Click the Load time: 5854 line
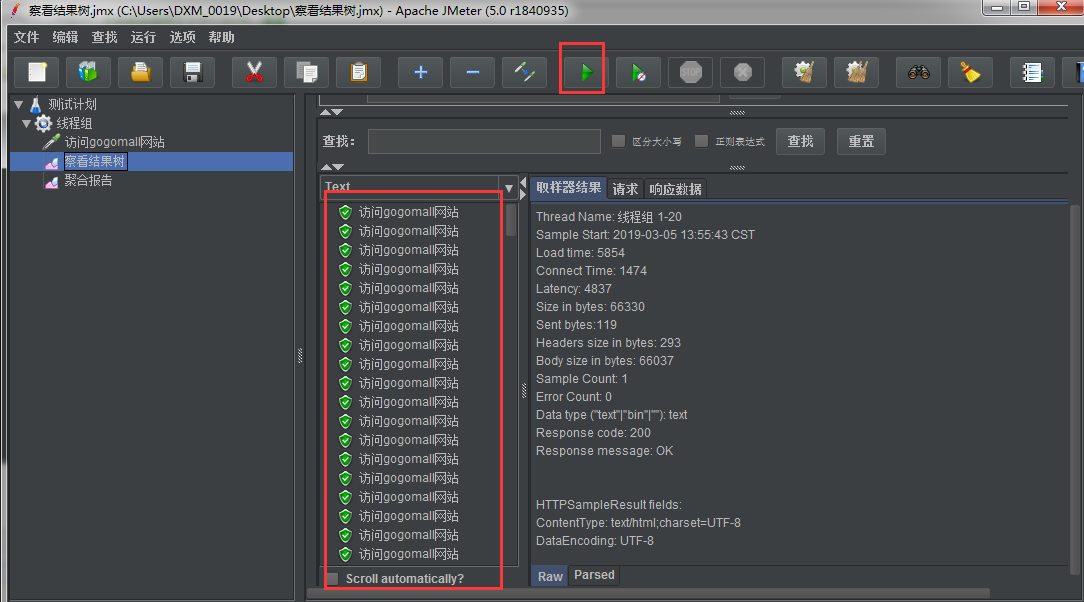This screenshot has height=602, width=1084. click(x=580, y=253)
